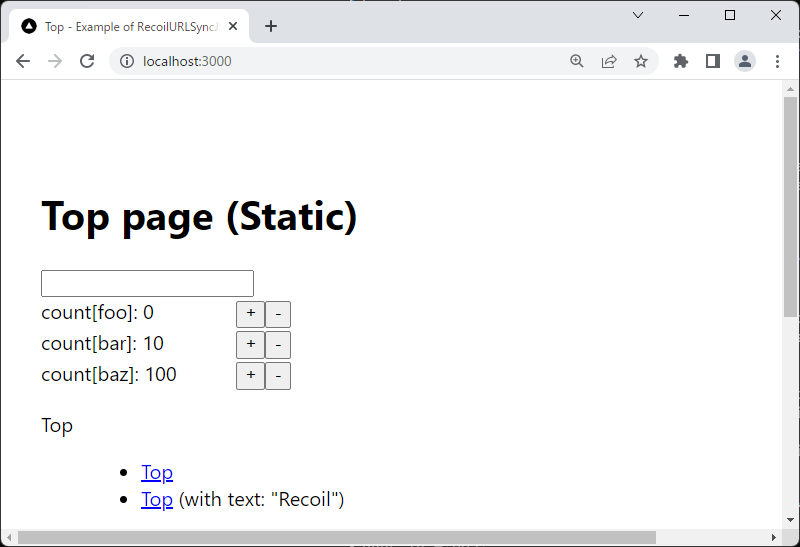Viewport: 800px width, 547px height.
Task: Follow the 'Top' link with text "Recoil"
Action: [157, 500]
